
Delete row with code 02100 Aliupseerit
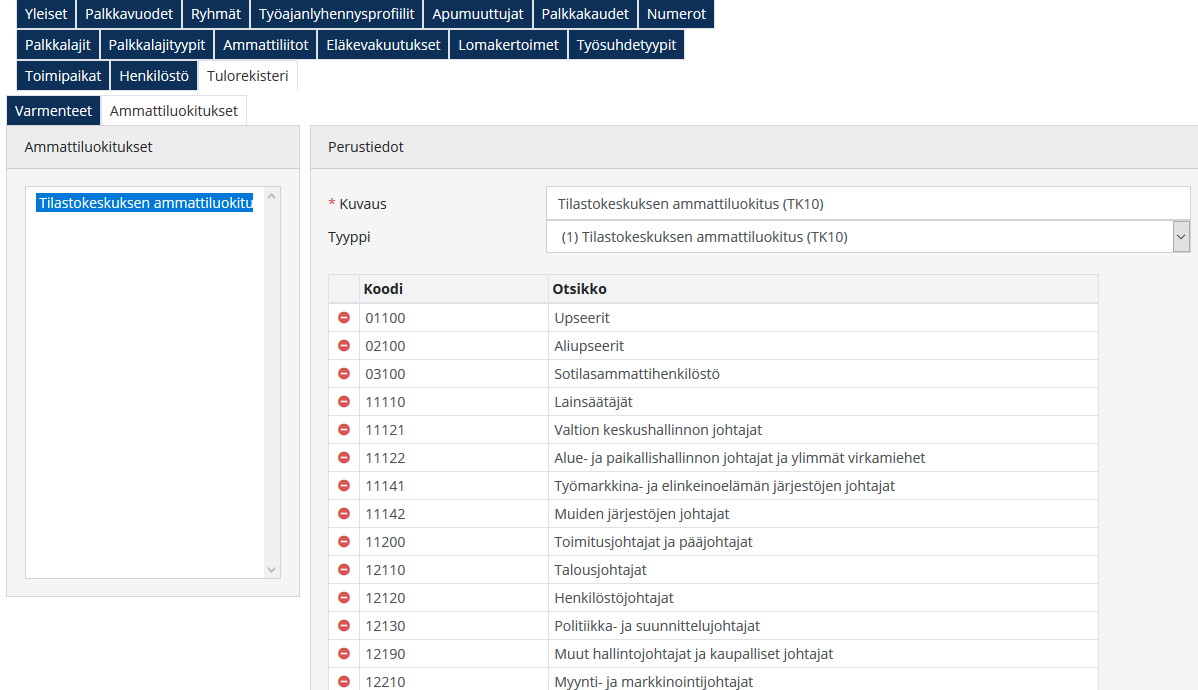pos(344,346)
